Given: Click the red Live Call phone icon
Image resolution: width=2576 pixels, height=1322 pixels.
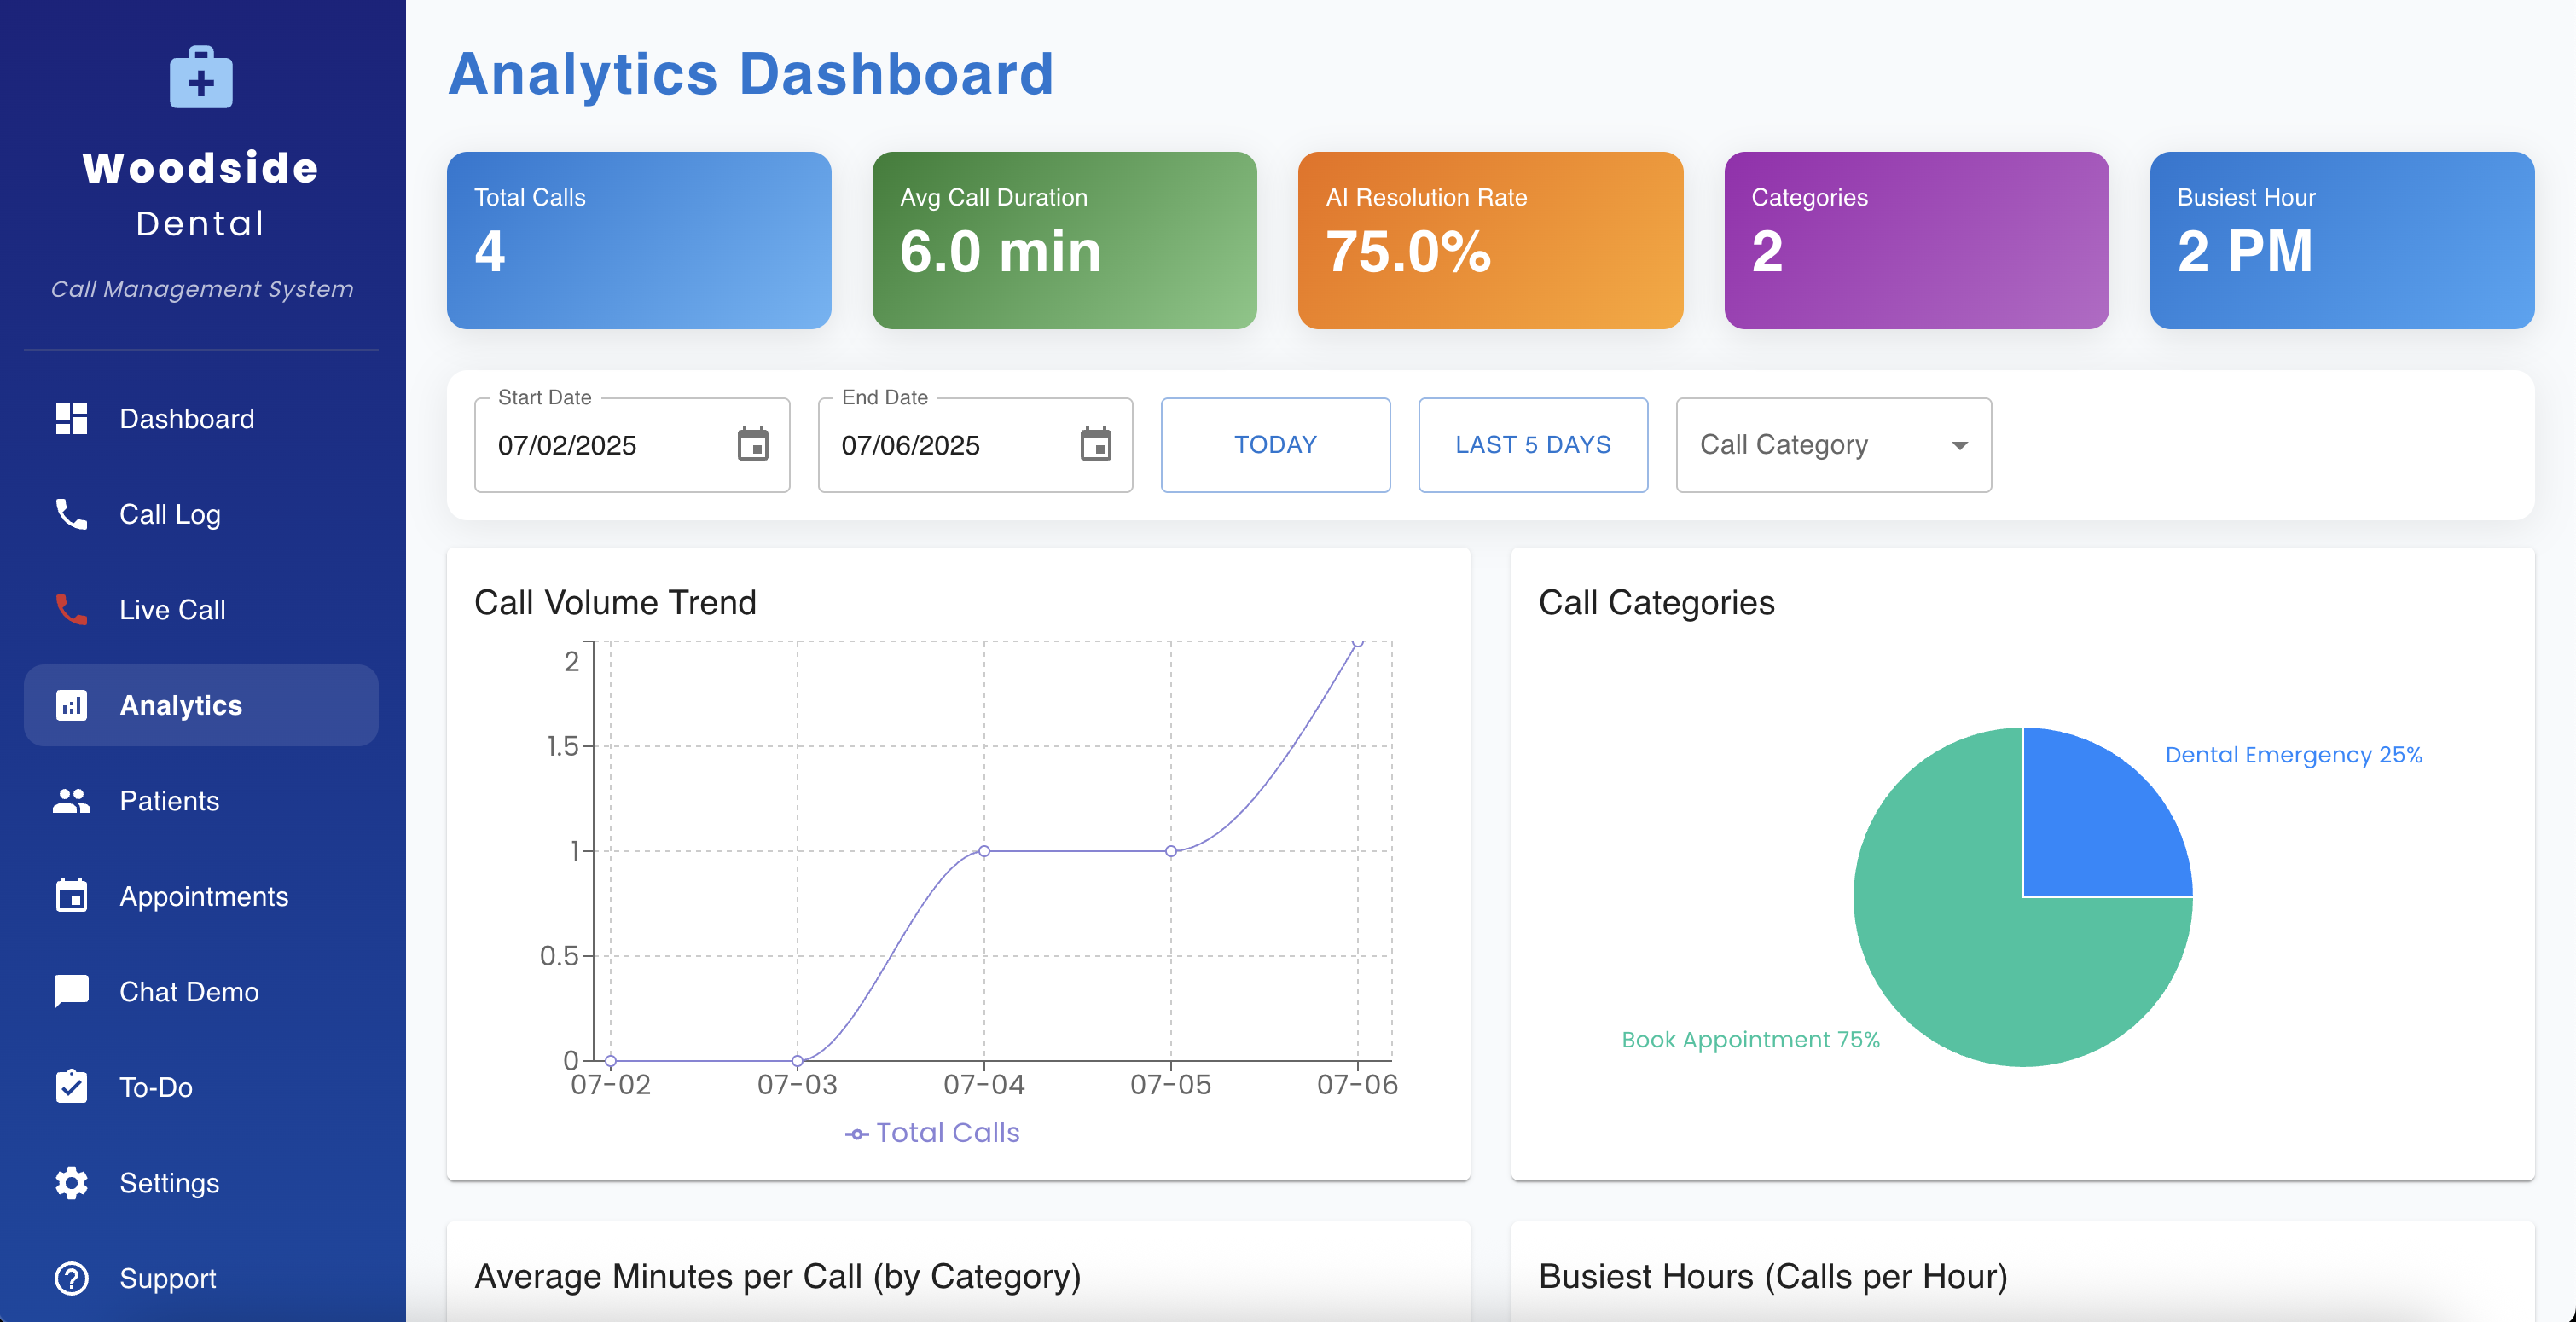Looking at the screenshot, I should (71, 610).
